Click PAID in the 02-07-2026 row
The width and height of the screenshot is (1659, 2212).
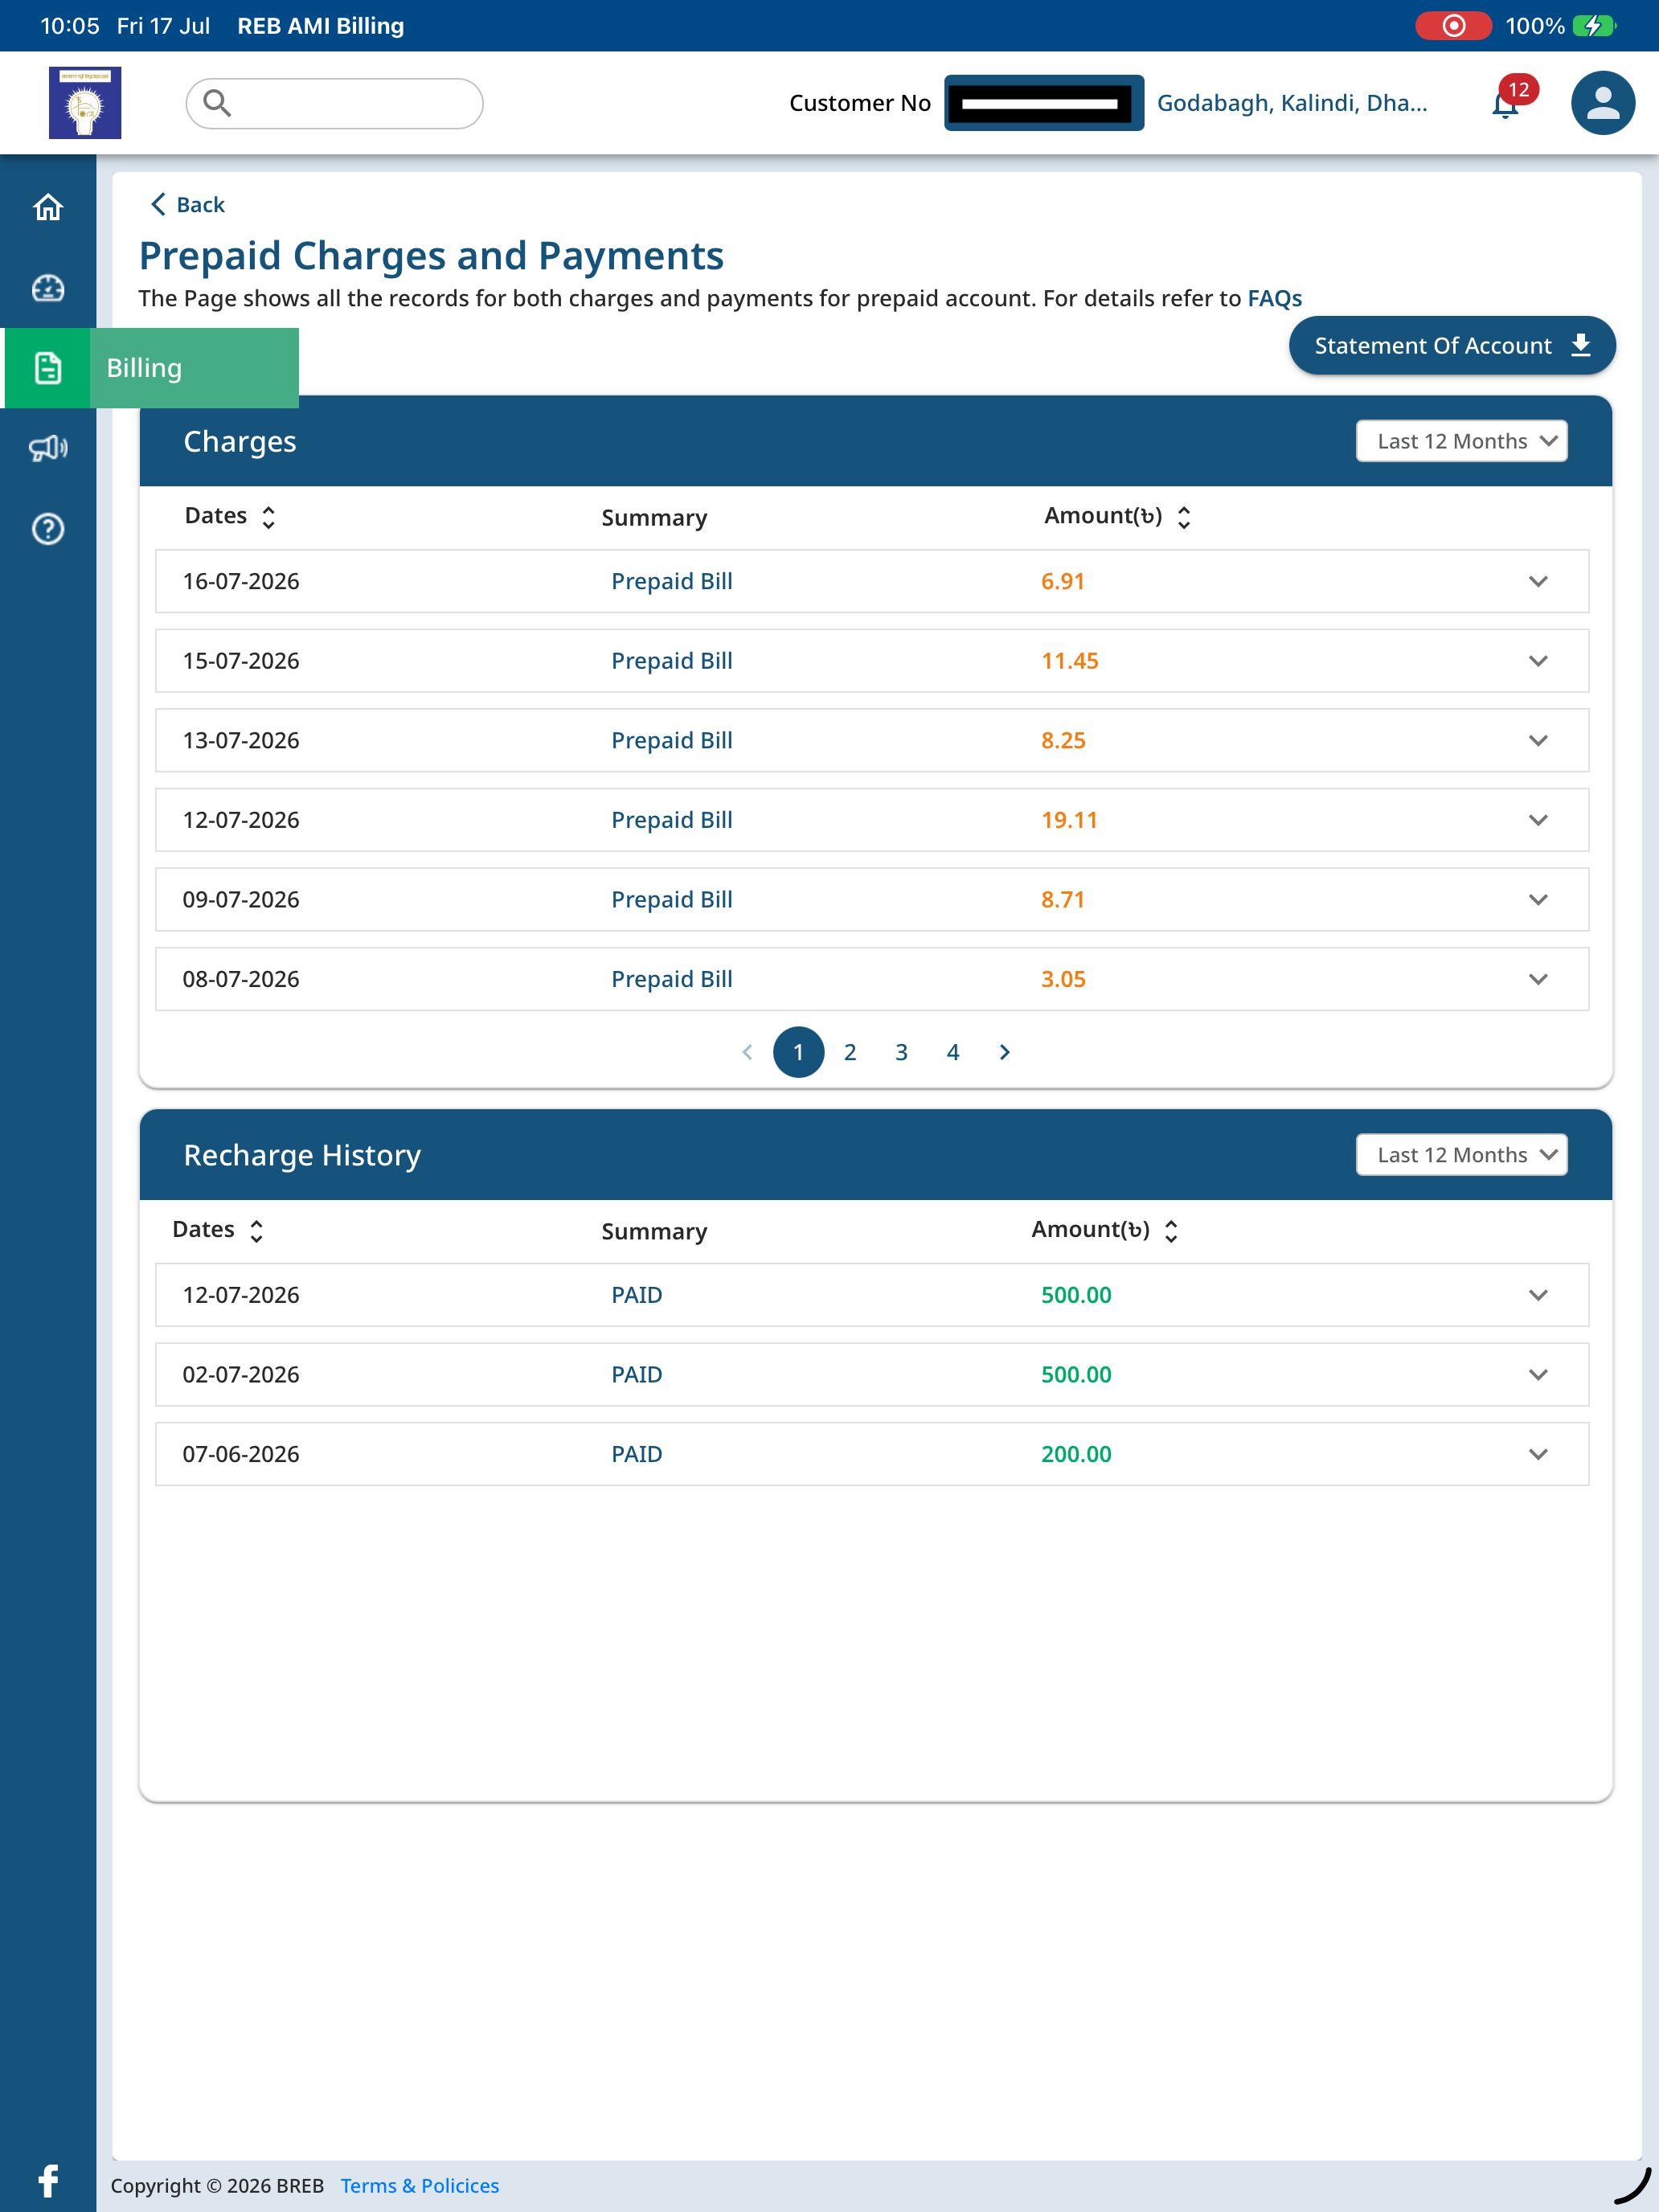(637, 1374)
